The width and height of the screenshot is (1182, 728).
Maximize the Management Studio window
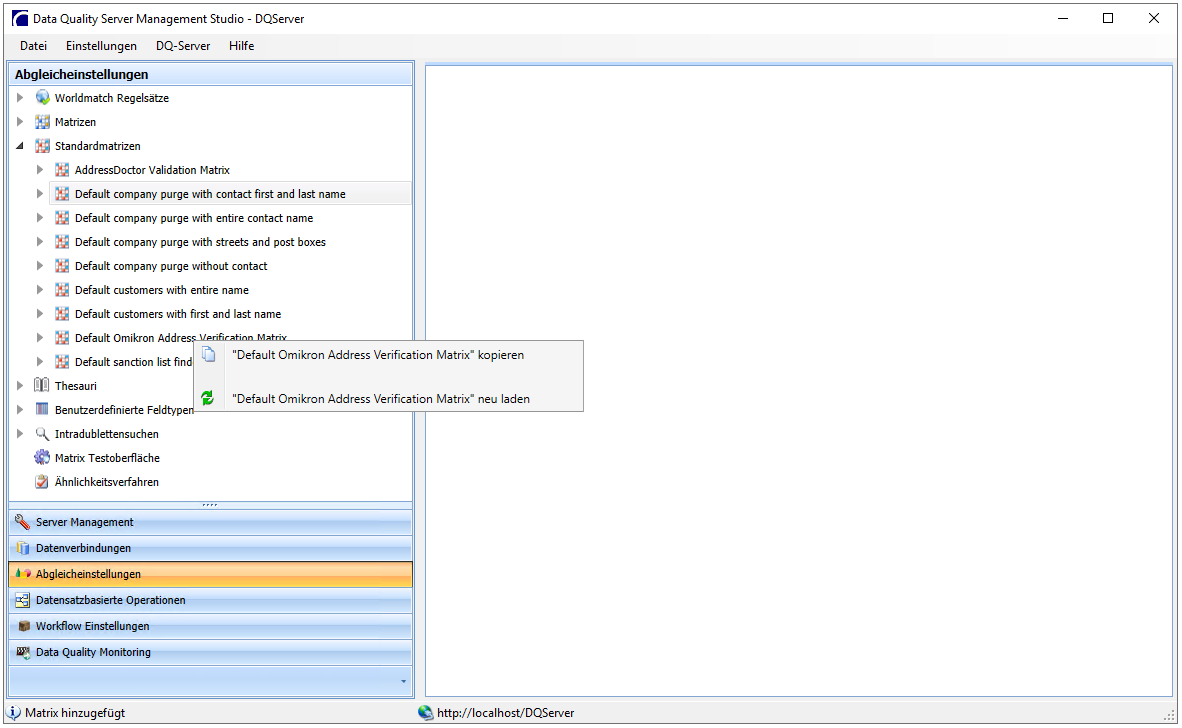click(x=1108, y=18)
